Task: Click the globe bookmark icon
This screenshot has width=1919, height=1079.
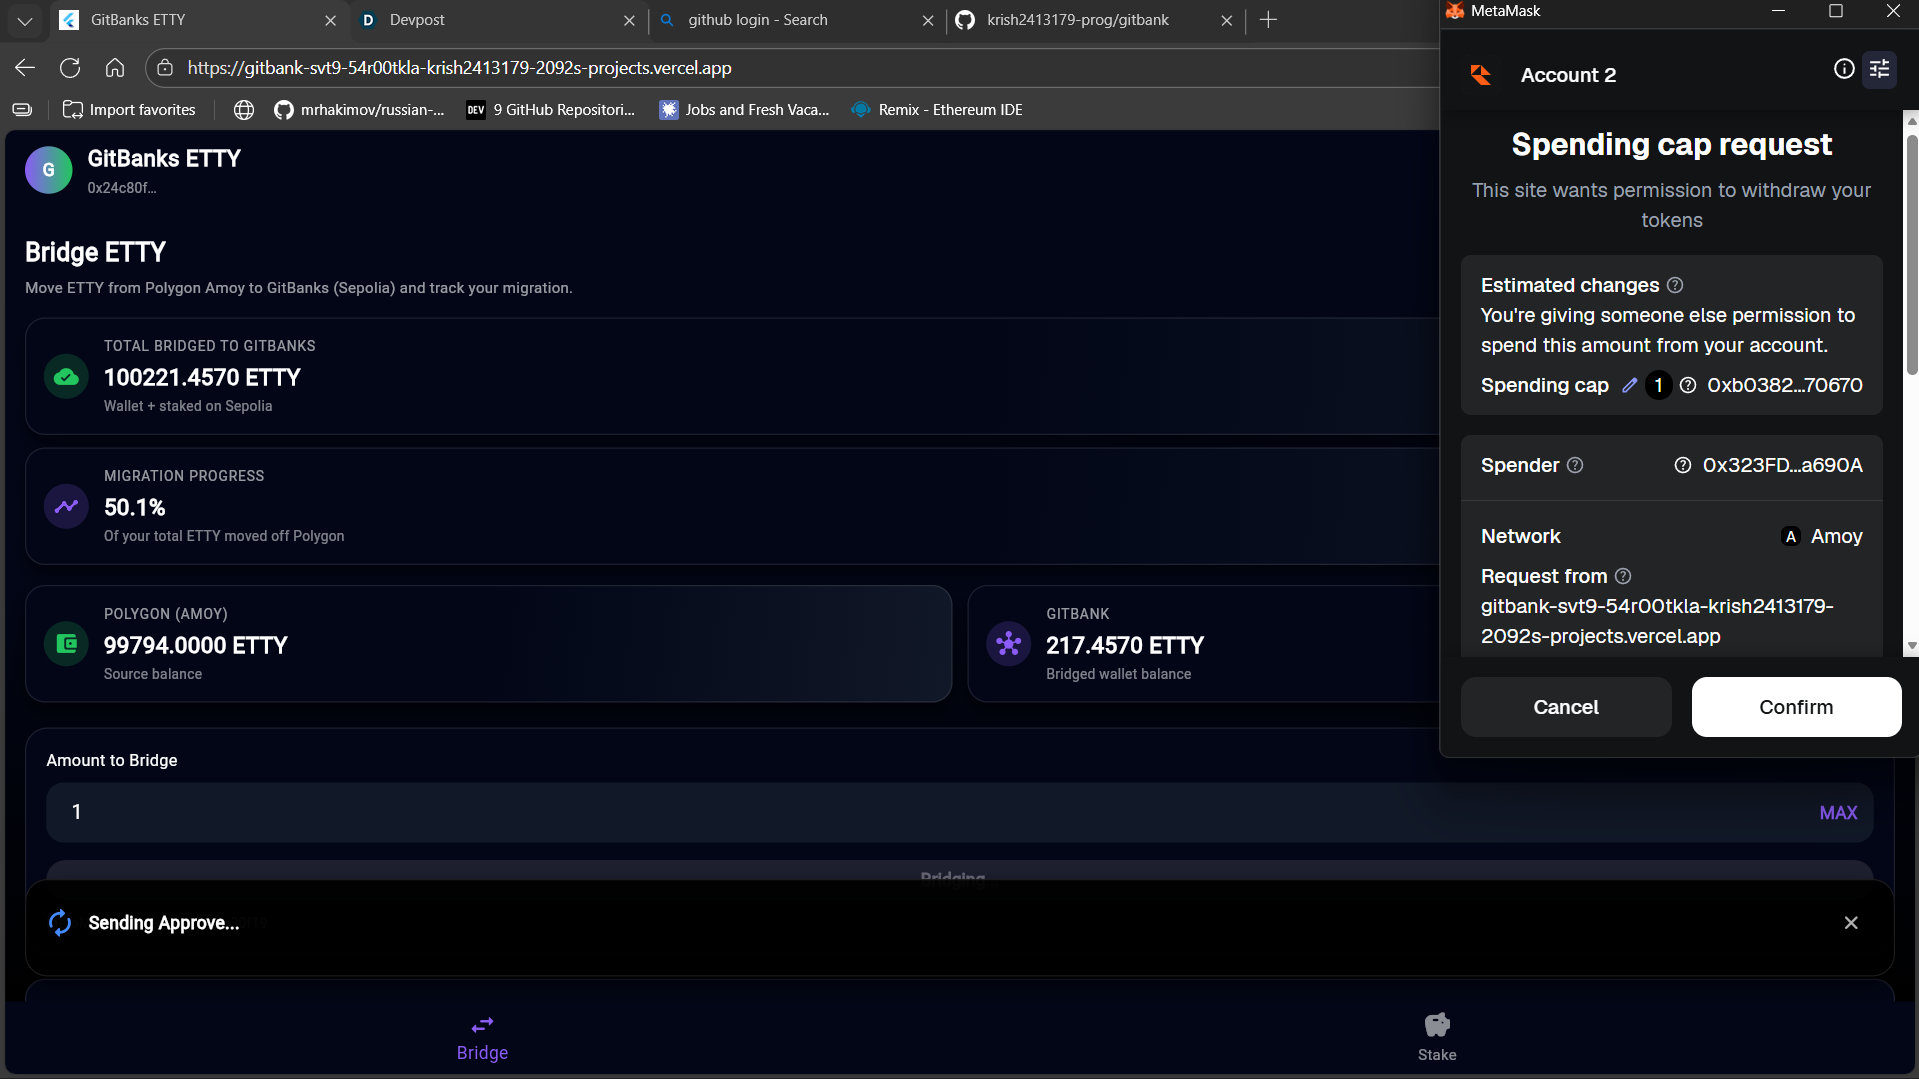Action: point(244,110)
